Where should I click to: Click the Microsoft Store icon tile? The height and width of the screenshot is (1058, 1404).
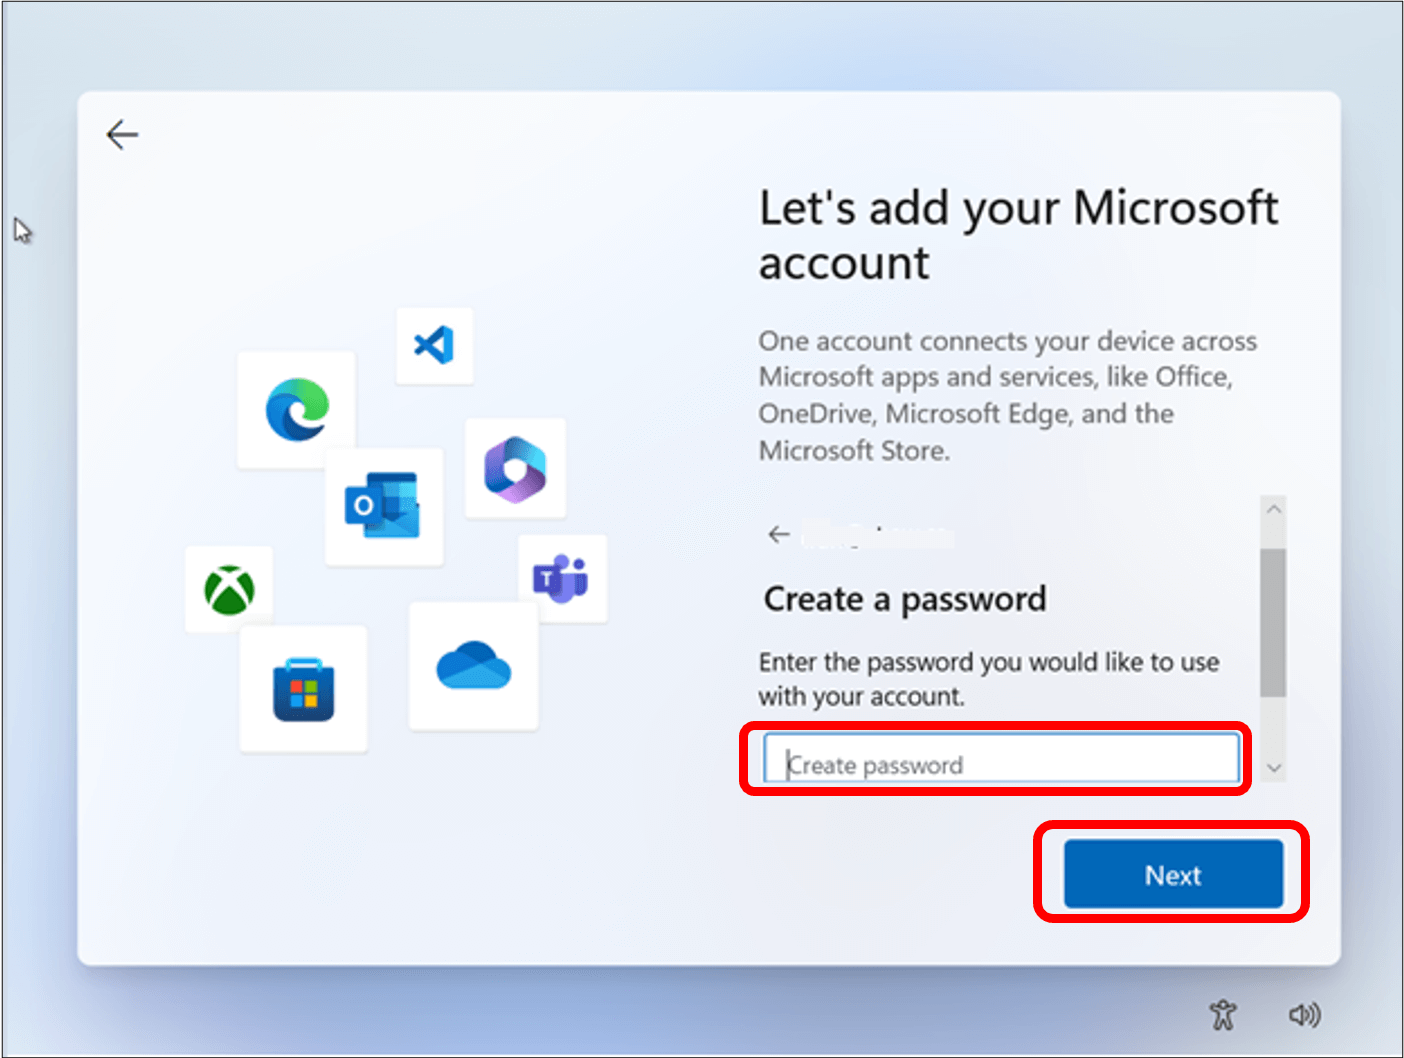pos(303,689)
